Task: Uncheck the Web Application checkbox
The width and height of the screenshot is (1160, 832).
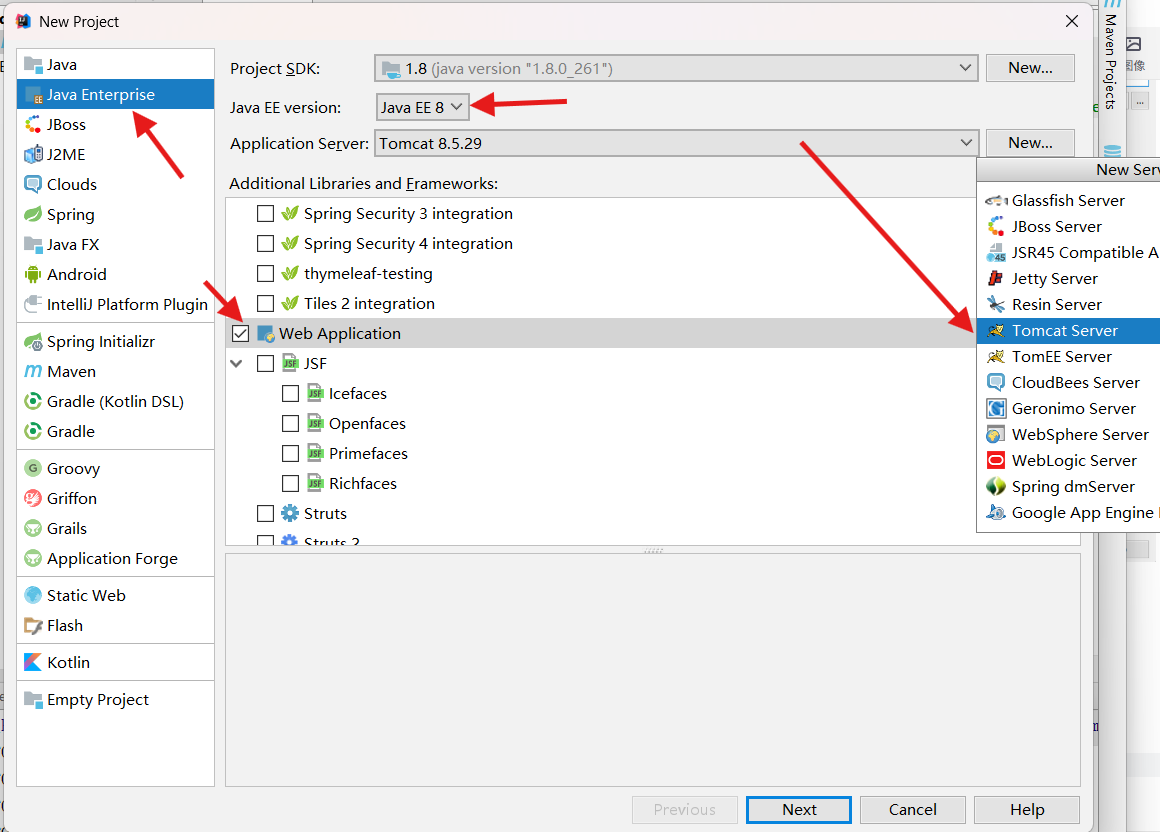Action: (x=240, y=334)
